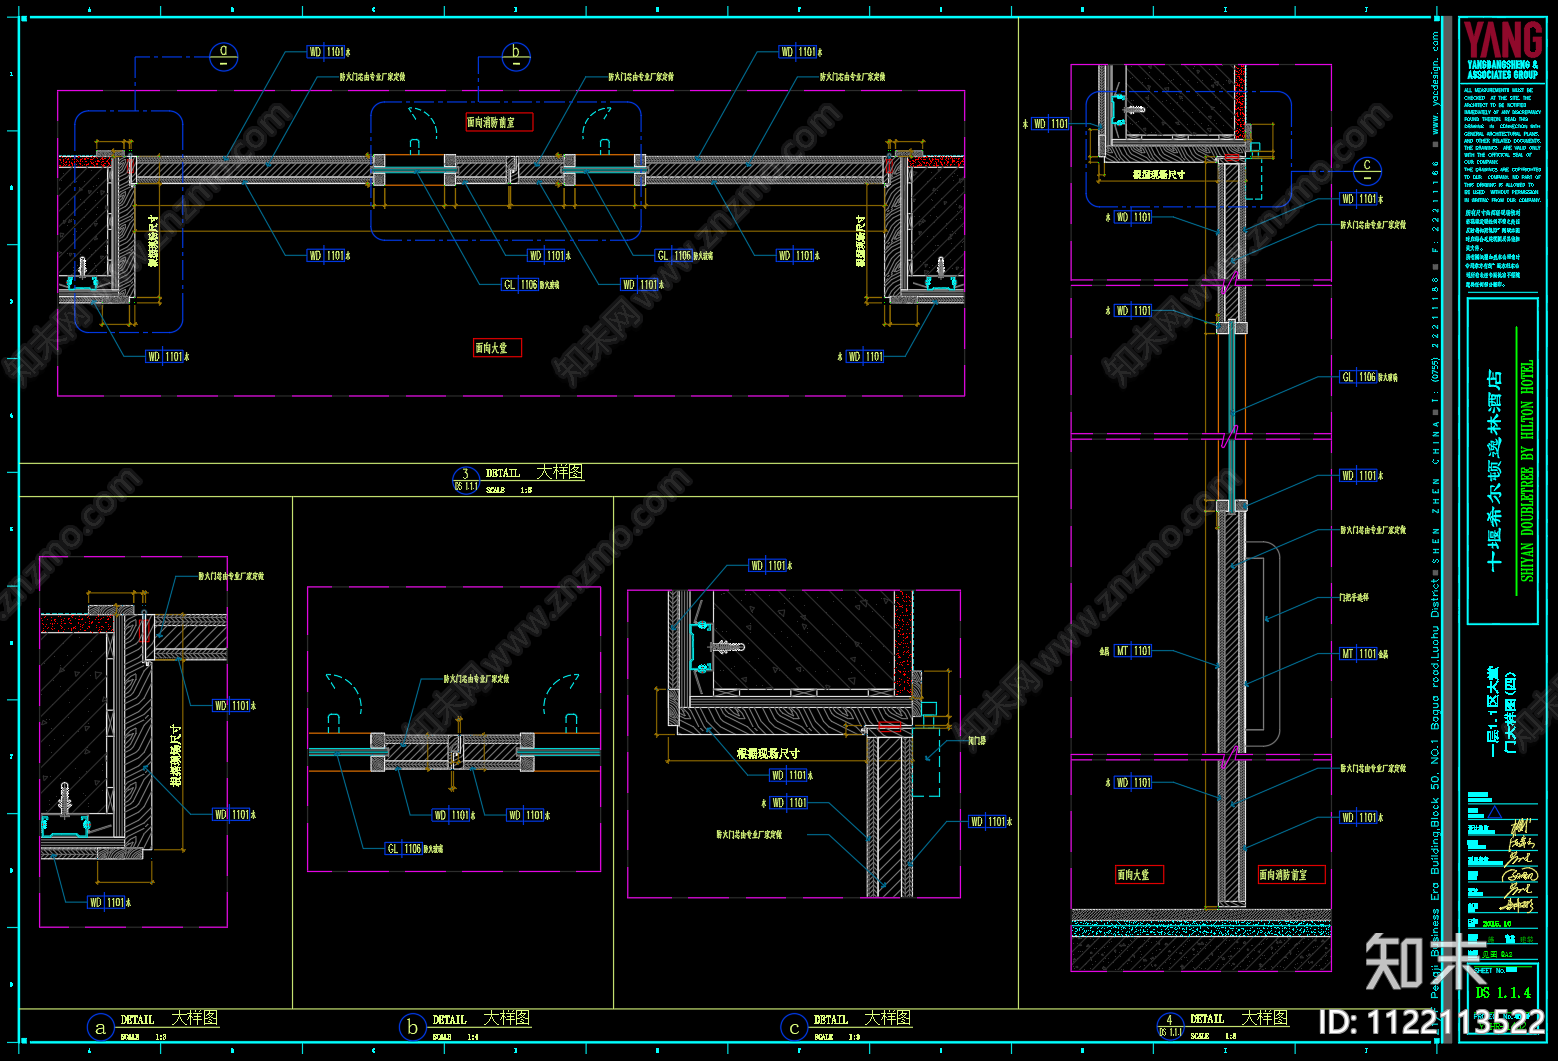1558x1061 pixels.
Task: Click sheet number 'DS 1.1.4'
Action: (1503, 992)
